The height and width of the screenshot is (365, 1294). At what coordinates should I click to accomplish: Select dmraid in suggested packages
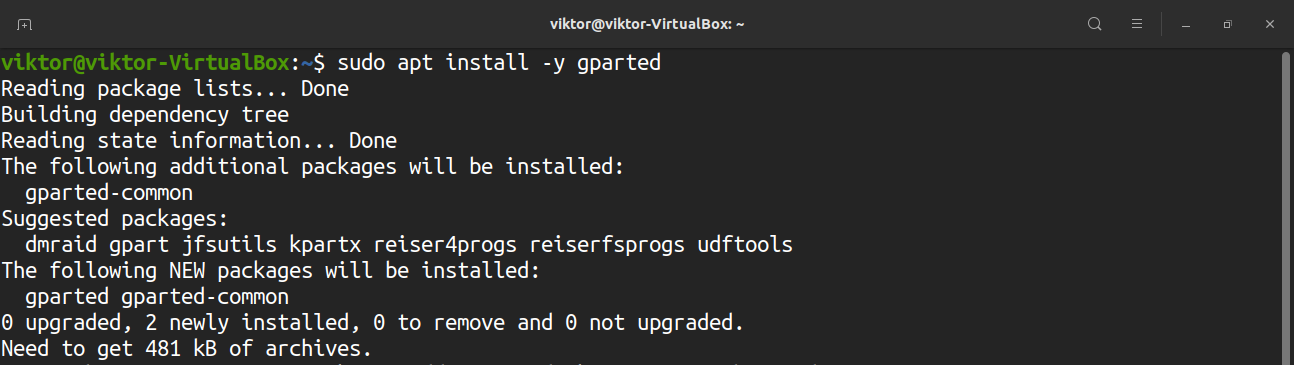tap(61, 245)
